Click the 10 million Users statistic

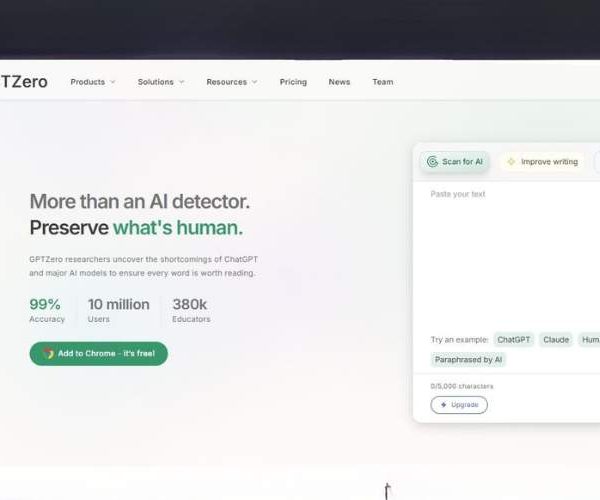(119, 310)
